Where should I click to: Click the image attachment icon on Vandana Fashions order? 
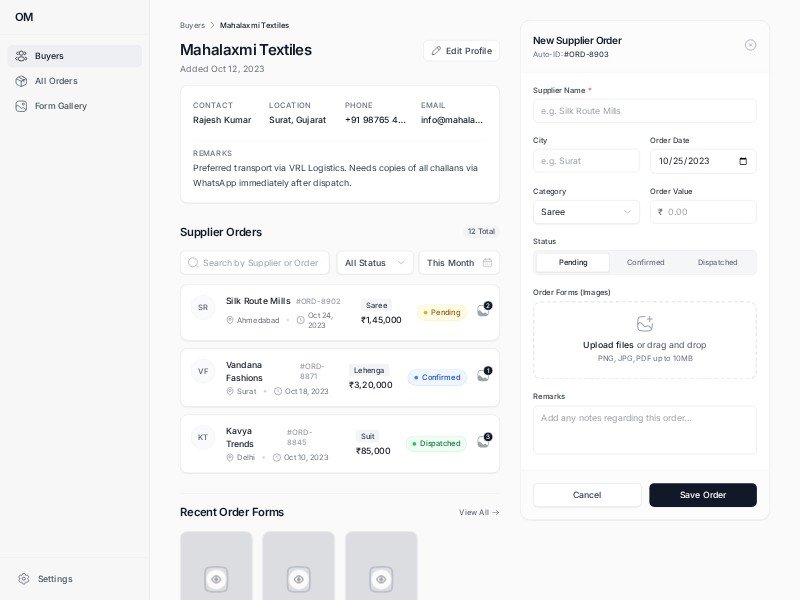pyautogui.click(x=484, y=376)
